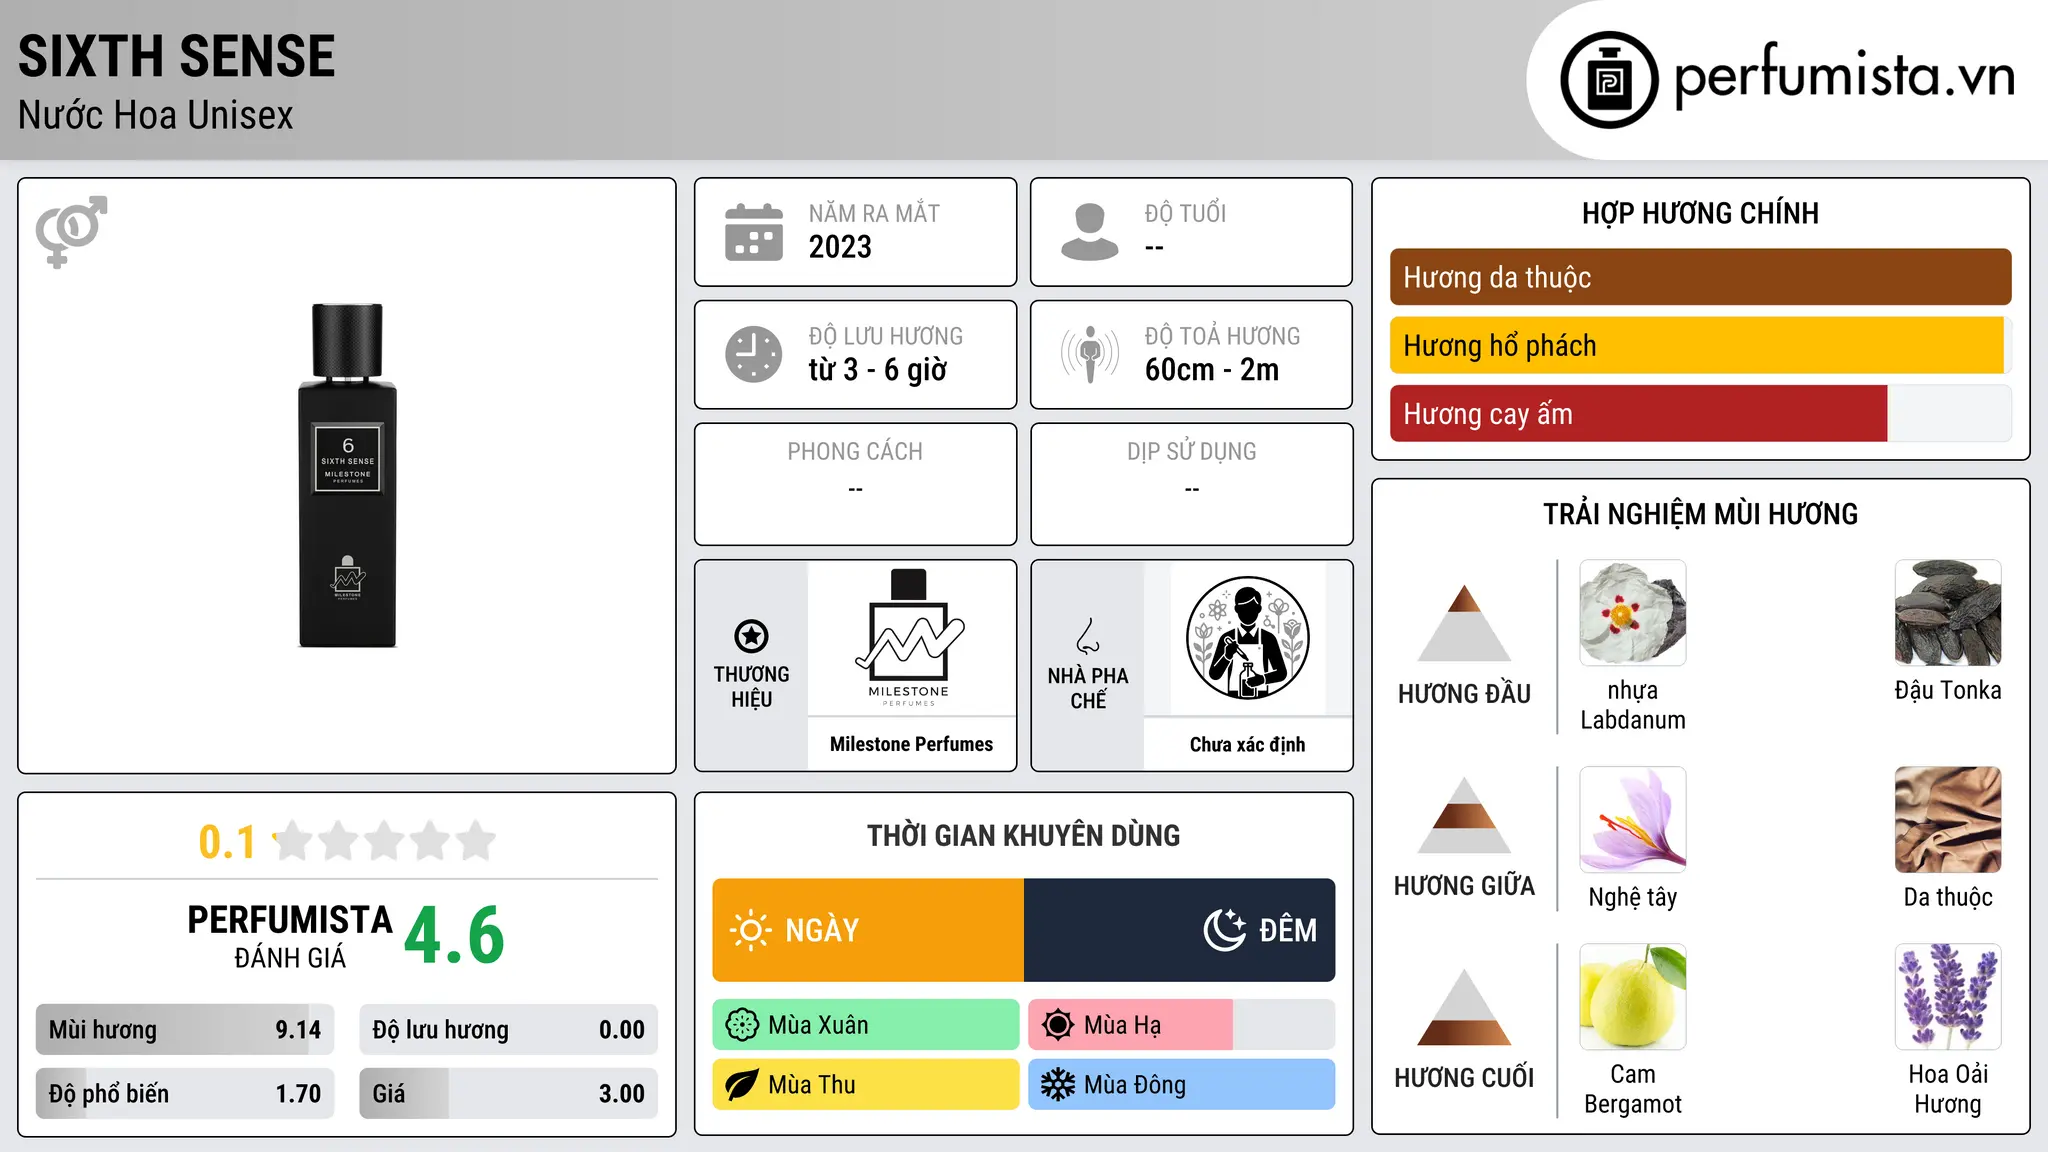This screenshot has width=2048, height=1152.
Task: Click the perfumer illustration icon
Action: [x=1247, y=638]
